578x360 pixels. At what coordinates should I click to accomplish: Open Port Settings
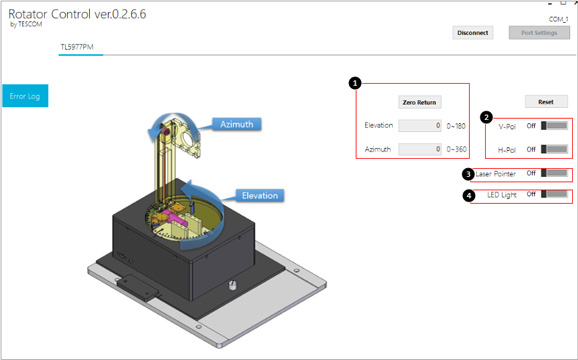click(539, 33)
